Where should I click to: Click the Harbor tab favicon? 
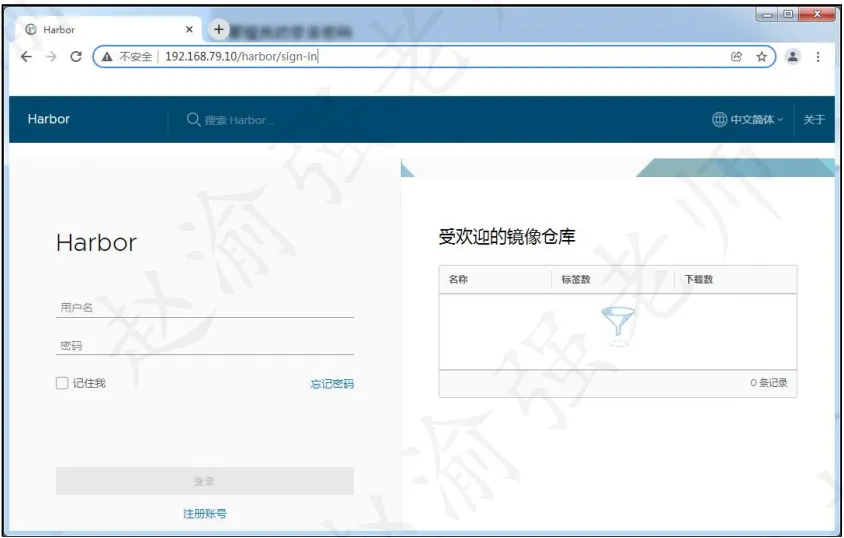pos(31,30)
